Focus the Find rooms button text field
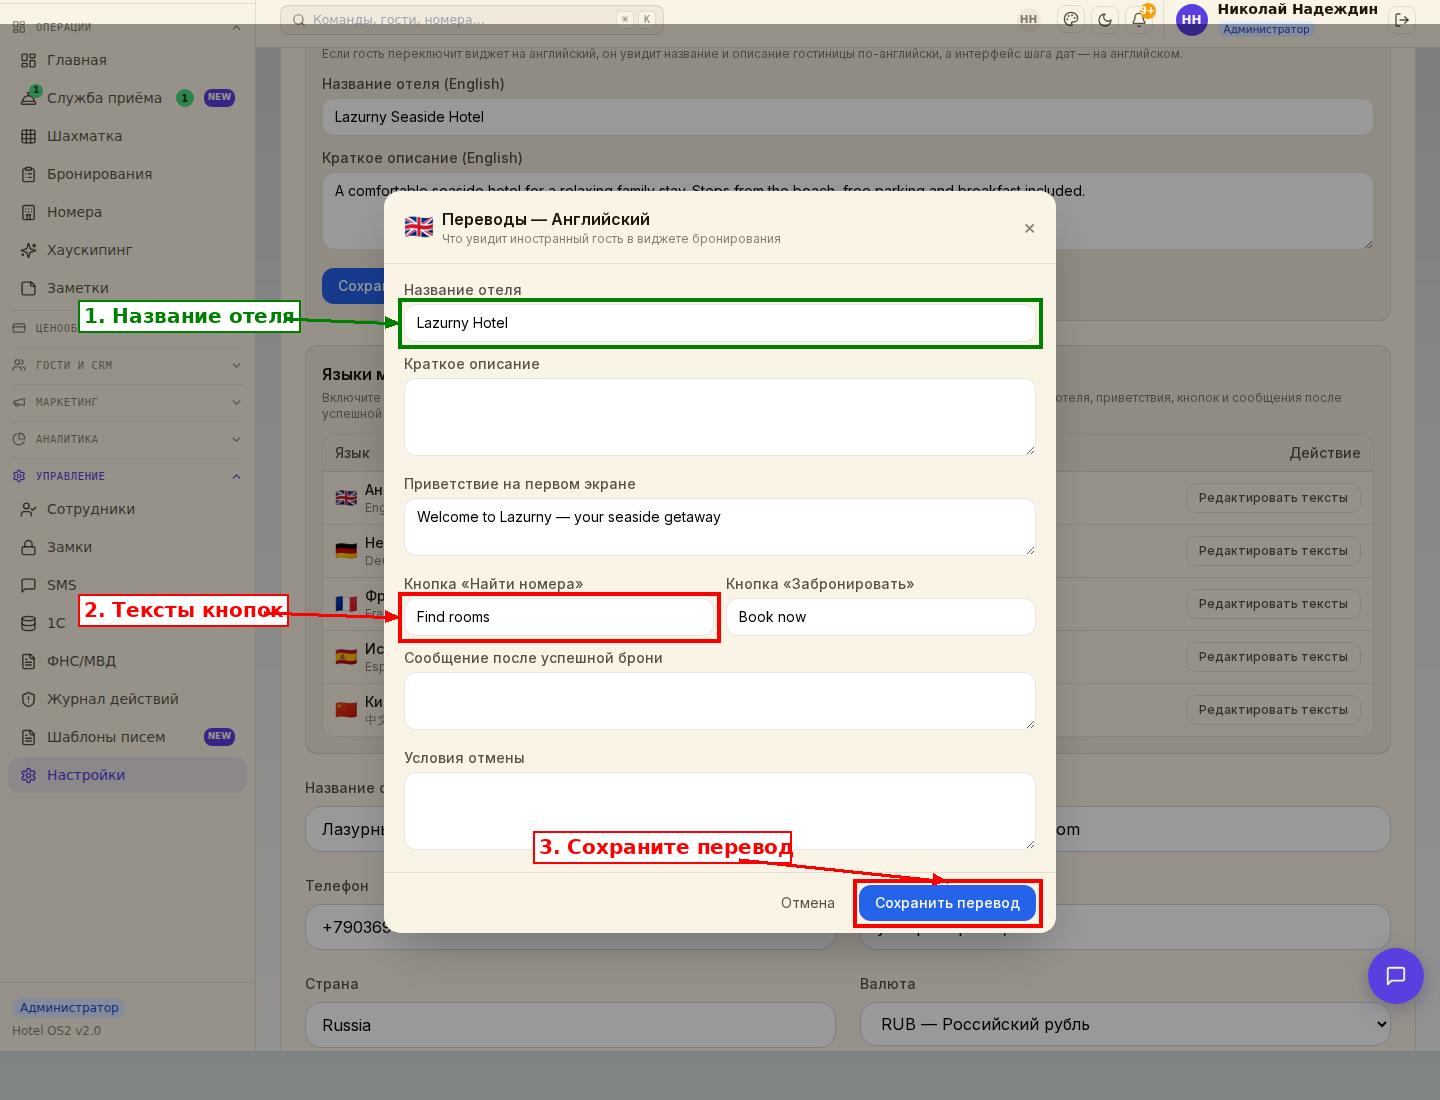Image resolution: width=1440 pixels, height=1100 pixels. [x=559, y=617]
